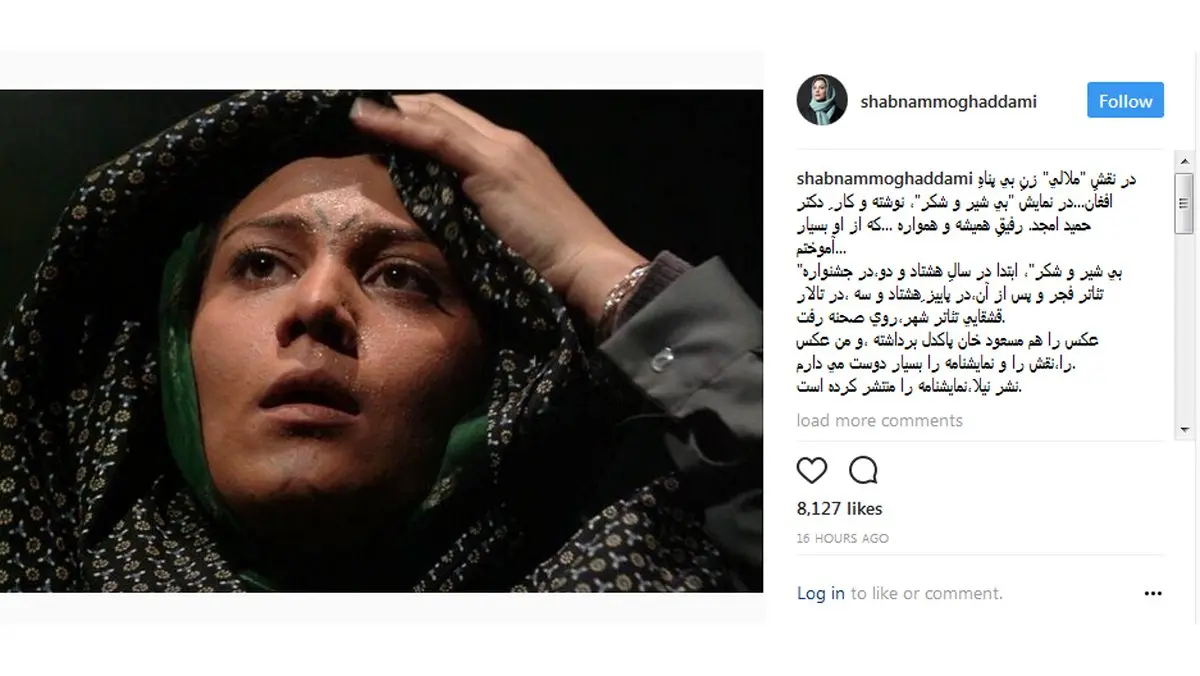Follow the shabnammoghaddami account

click(x=1125, y=101)
